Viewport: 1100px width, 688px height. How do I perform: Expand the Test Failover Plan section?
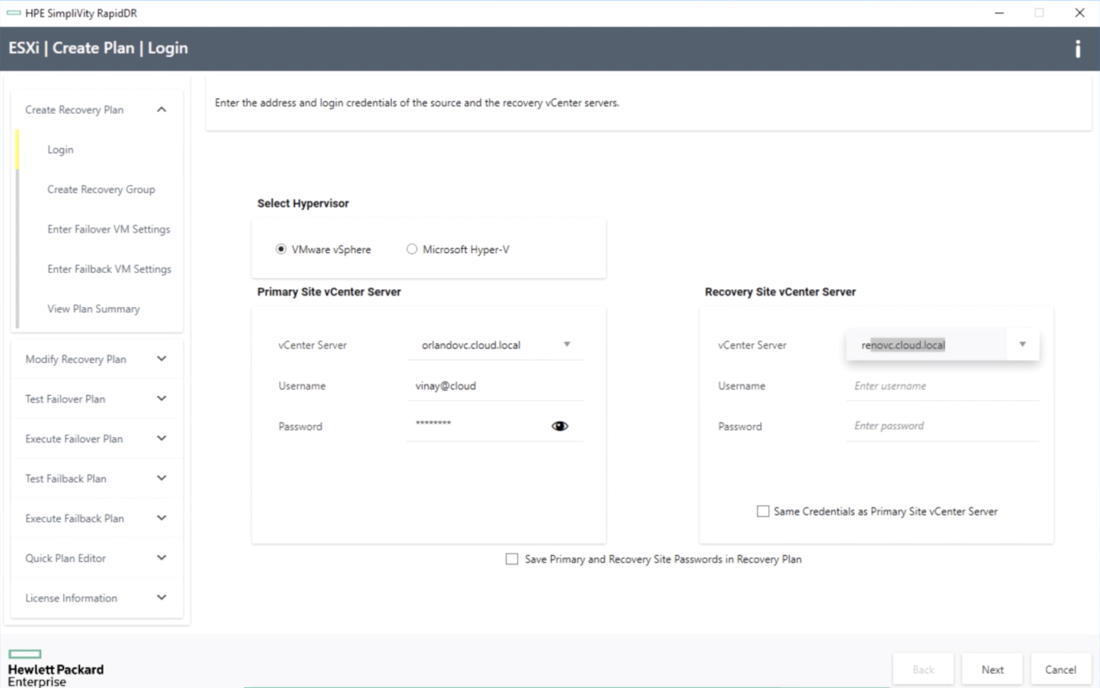point(161,399)
